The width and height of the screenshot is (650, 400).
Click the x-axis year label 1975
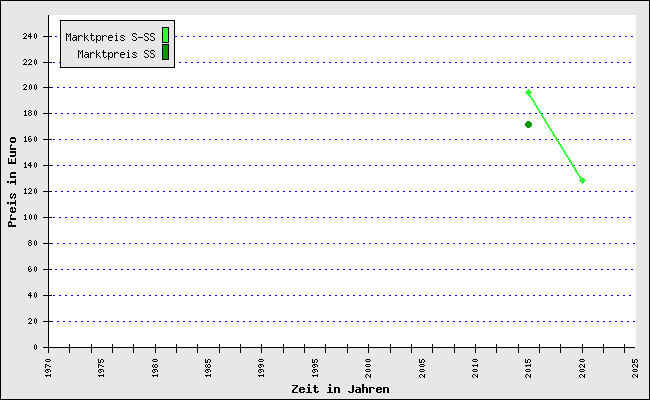point(102,368)
